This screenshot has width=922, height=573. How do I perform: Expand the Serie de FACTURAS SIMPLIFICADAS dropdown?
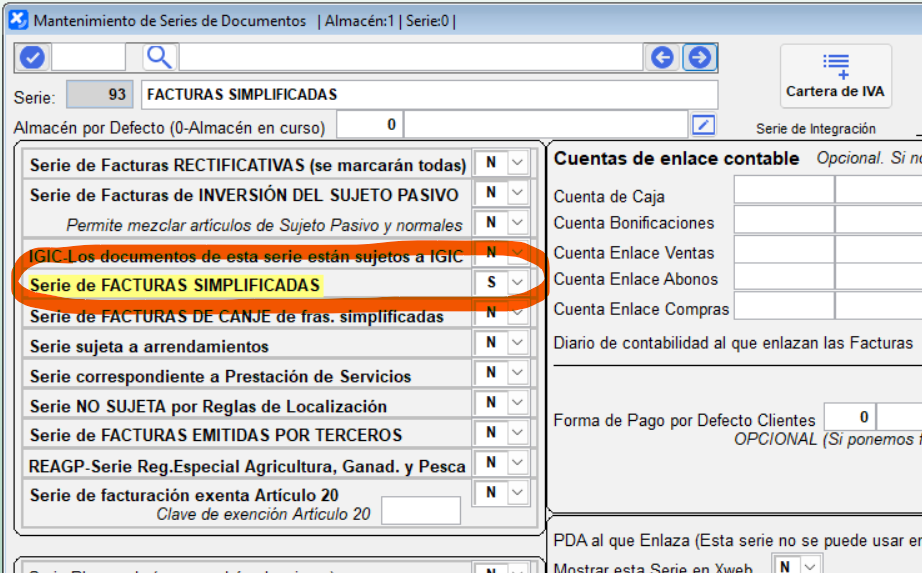[517, 283]
